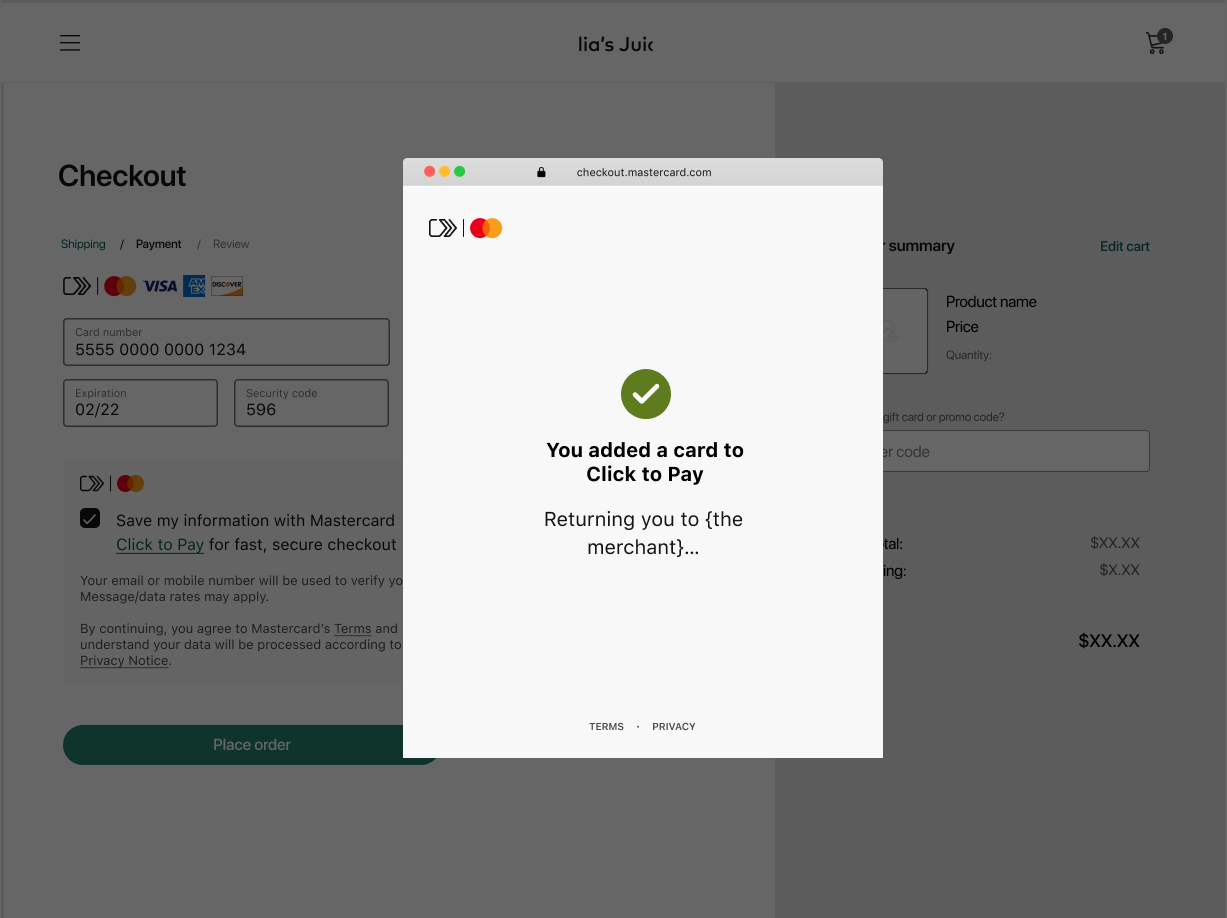Go to the Shipping step
Image resolution: width=1227 pixels, height=918 pixels.
pyautogui.click(x=83, y=244)
